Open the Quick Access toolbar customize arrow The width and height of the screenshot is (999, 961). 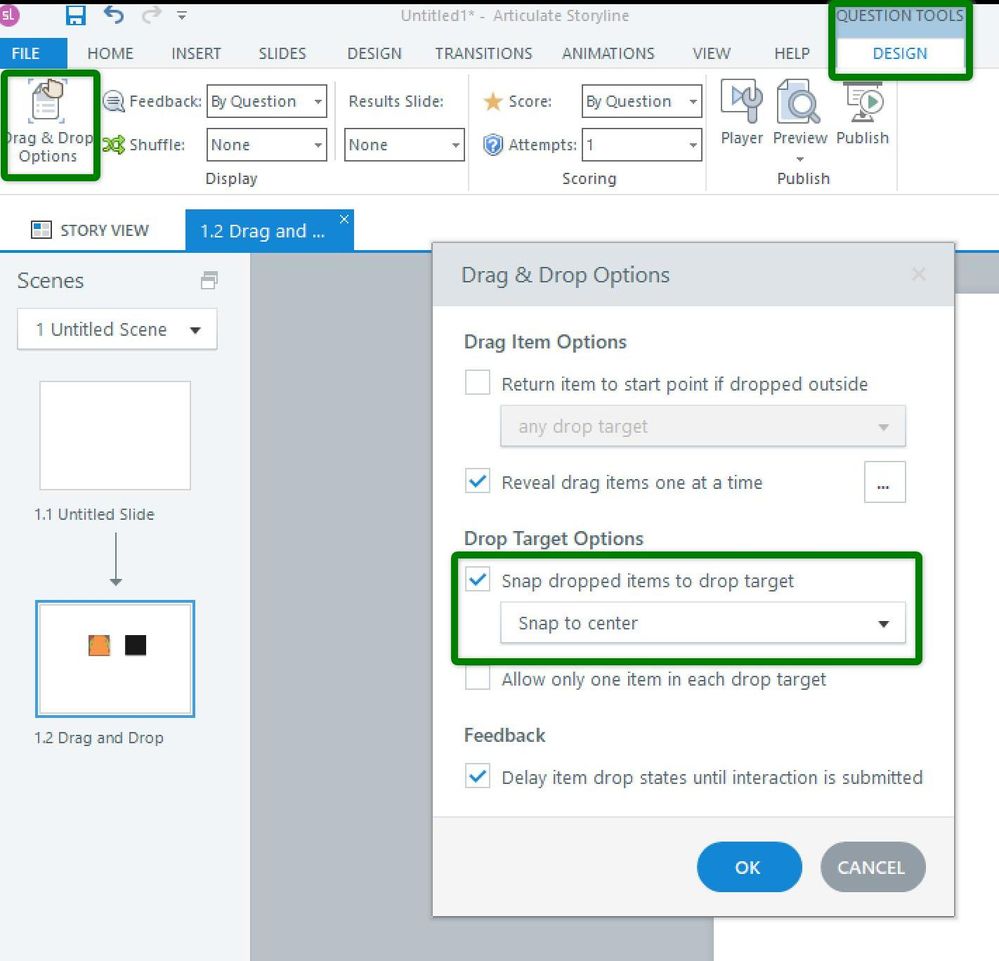pos(182,15)
